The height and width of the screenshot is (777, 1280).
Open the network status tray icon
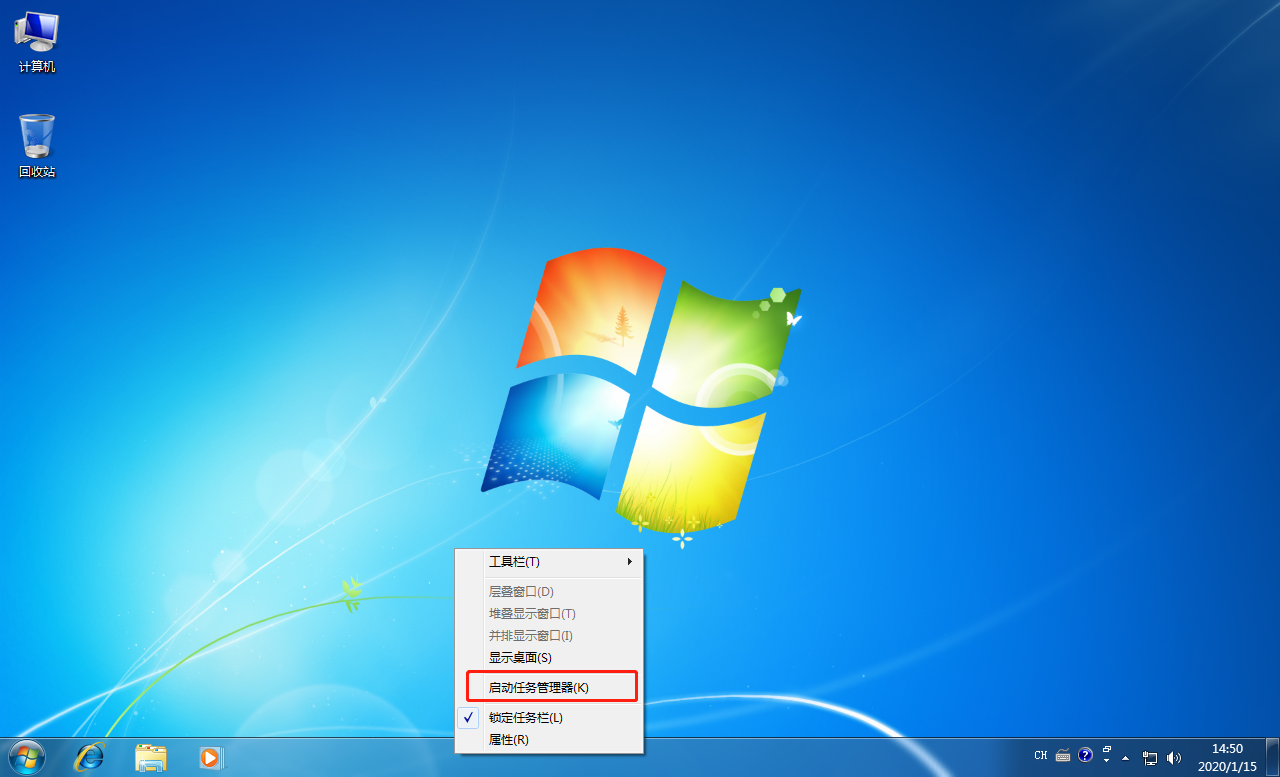tap(1149, 756)
